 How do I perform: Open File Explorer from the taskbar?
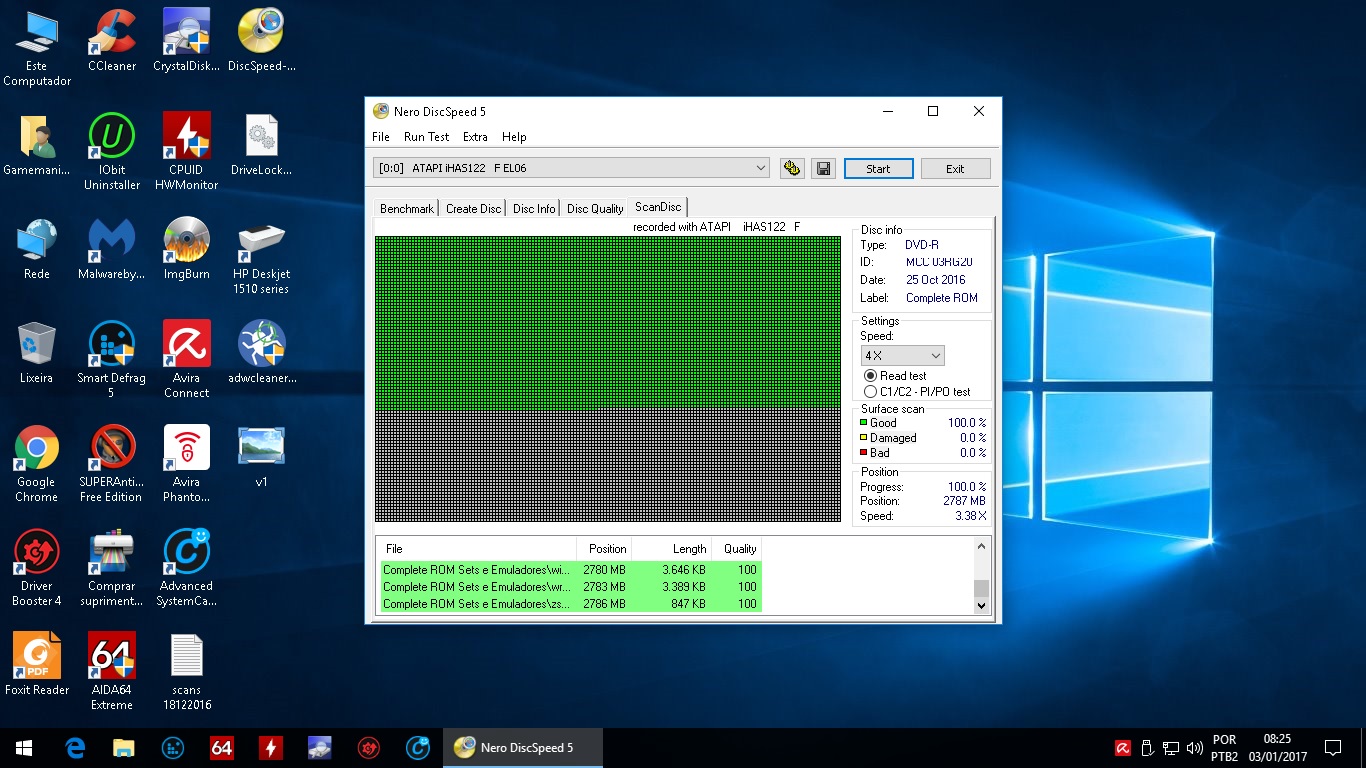[x=124, y=747]
